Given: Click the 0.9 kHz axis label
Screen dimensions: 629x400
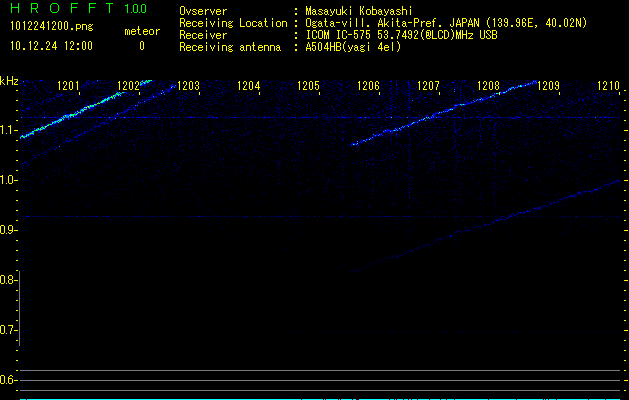Looking at the screenshot, I should click(8, 230).
